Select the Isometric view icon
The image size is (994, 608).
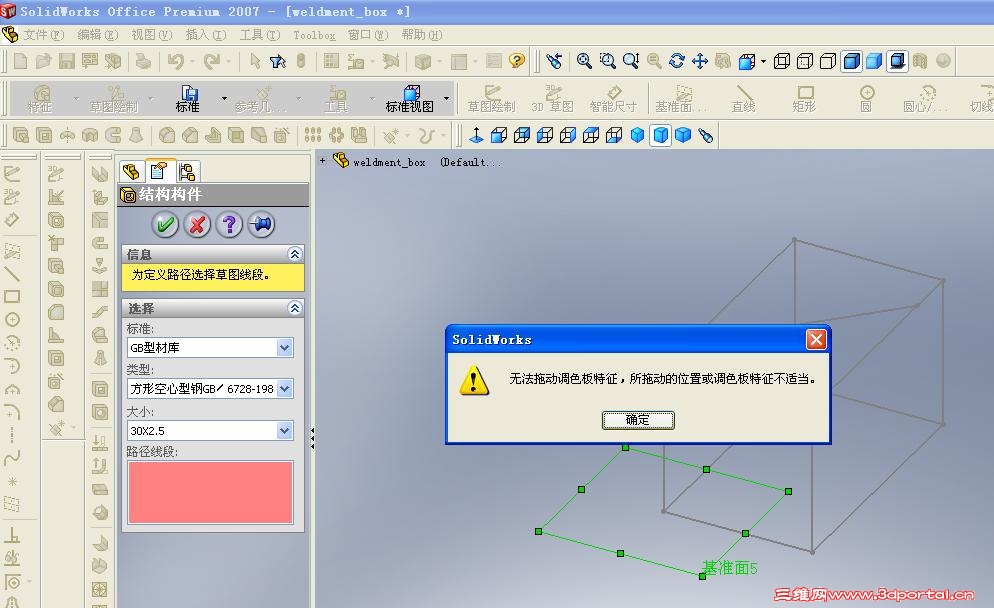(x=637, y=135)
